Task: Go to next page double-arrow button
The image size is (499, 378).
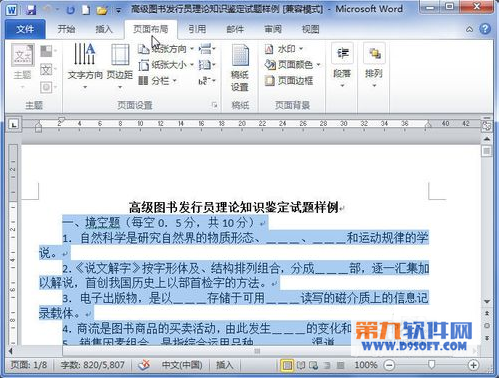Action: tap(487, 338)
